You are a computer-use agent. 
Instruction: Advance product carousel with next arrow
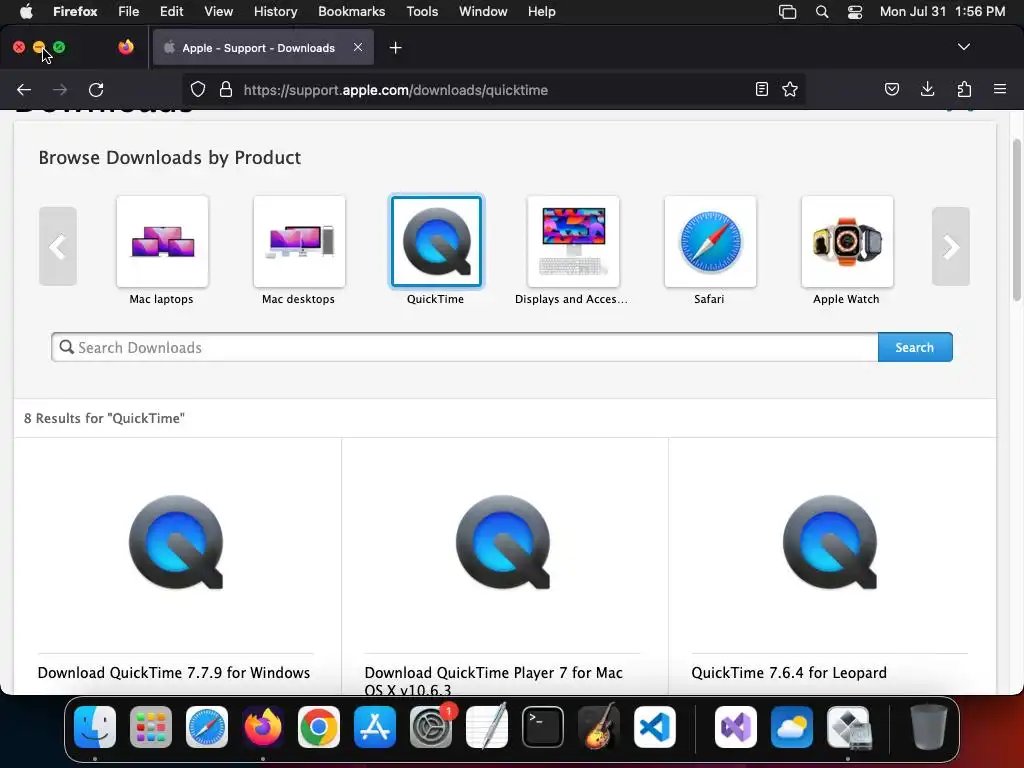[x=950, y=247]
